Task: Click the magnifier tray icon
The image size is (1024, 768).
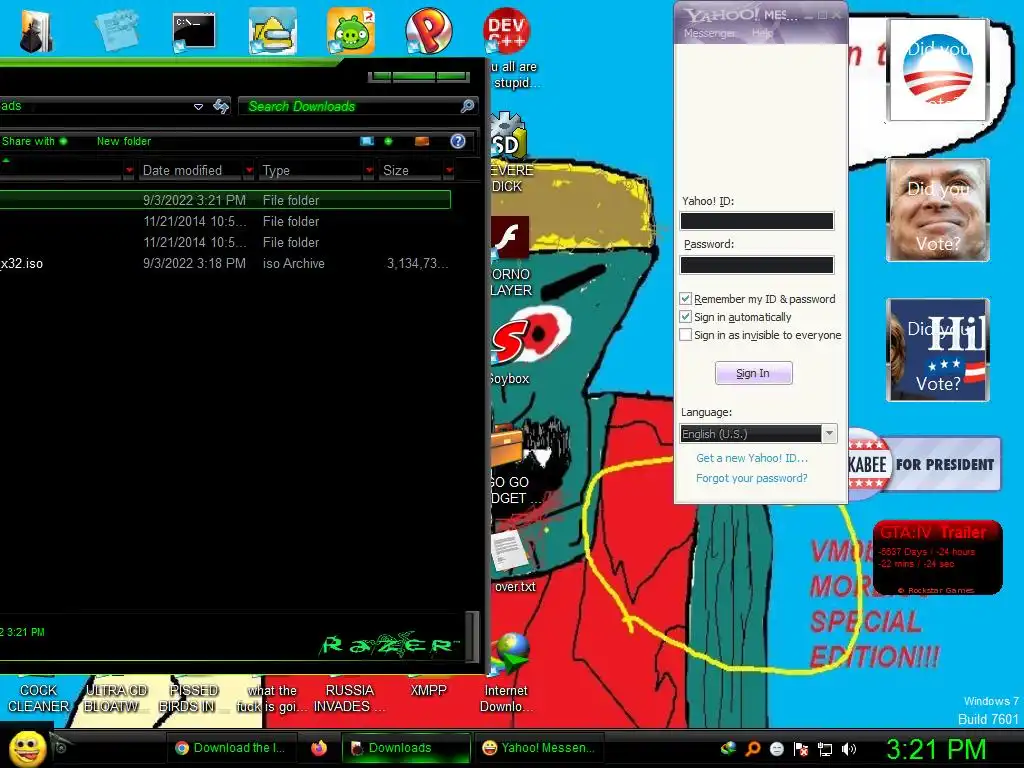Action: (752, 749)
